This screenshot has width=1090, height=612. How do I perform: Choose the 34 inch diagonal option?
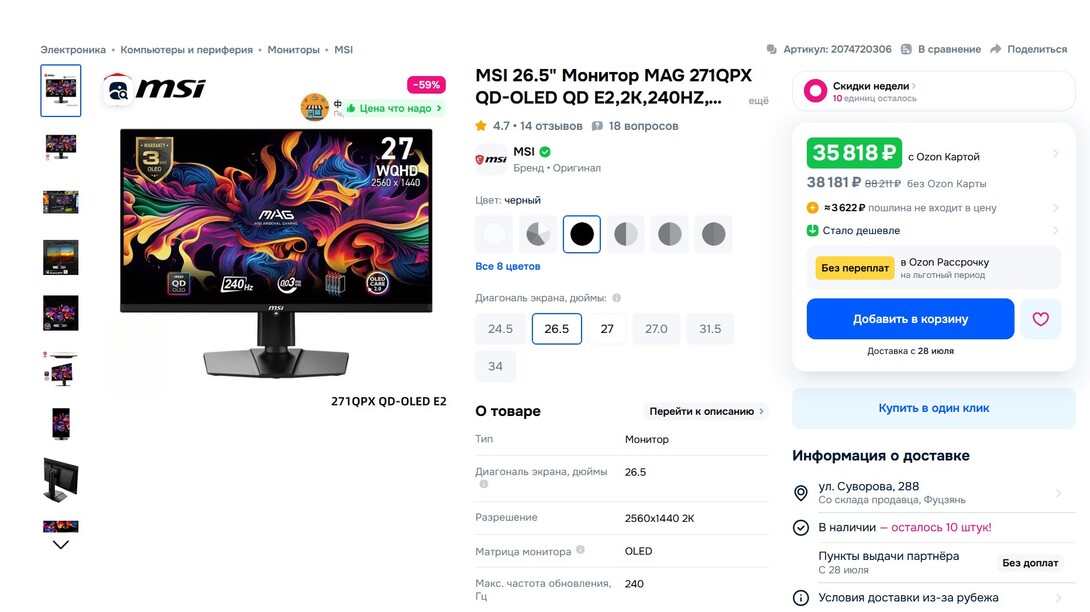tap(495, 366)
